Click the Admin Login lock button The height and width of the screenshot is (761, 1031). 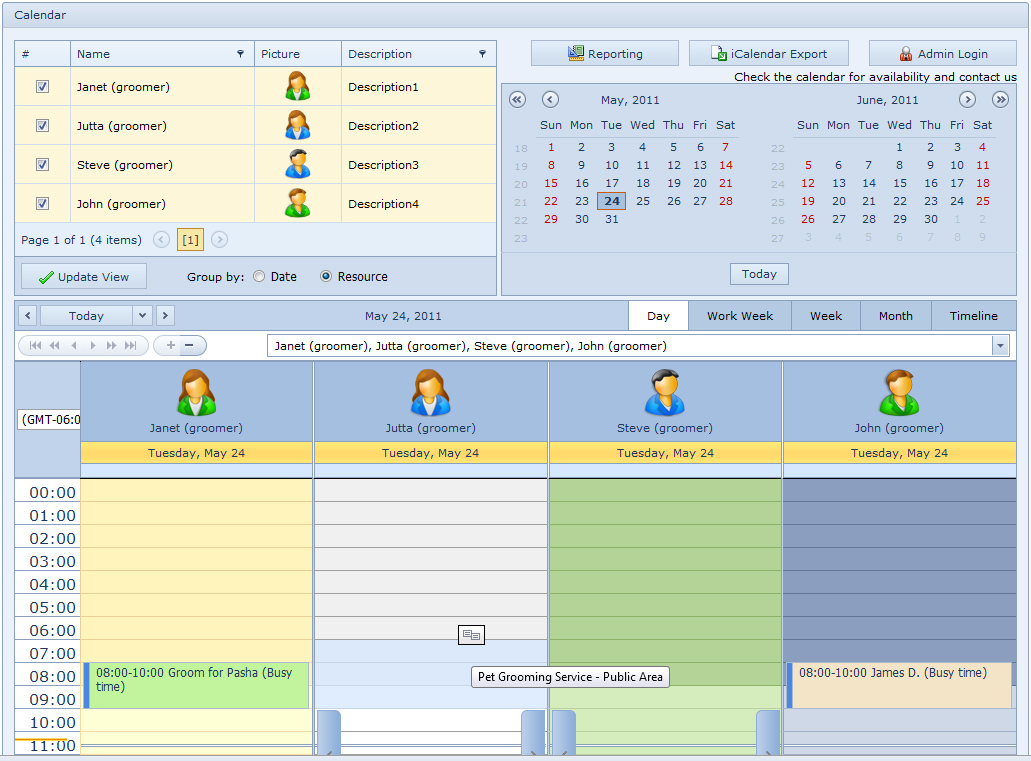[942, 54]
